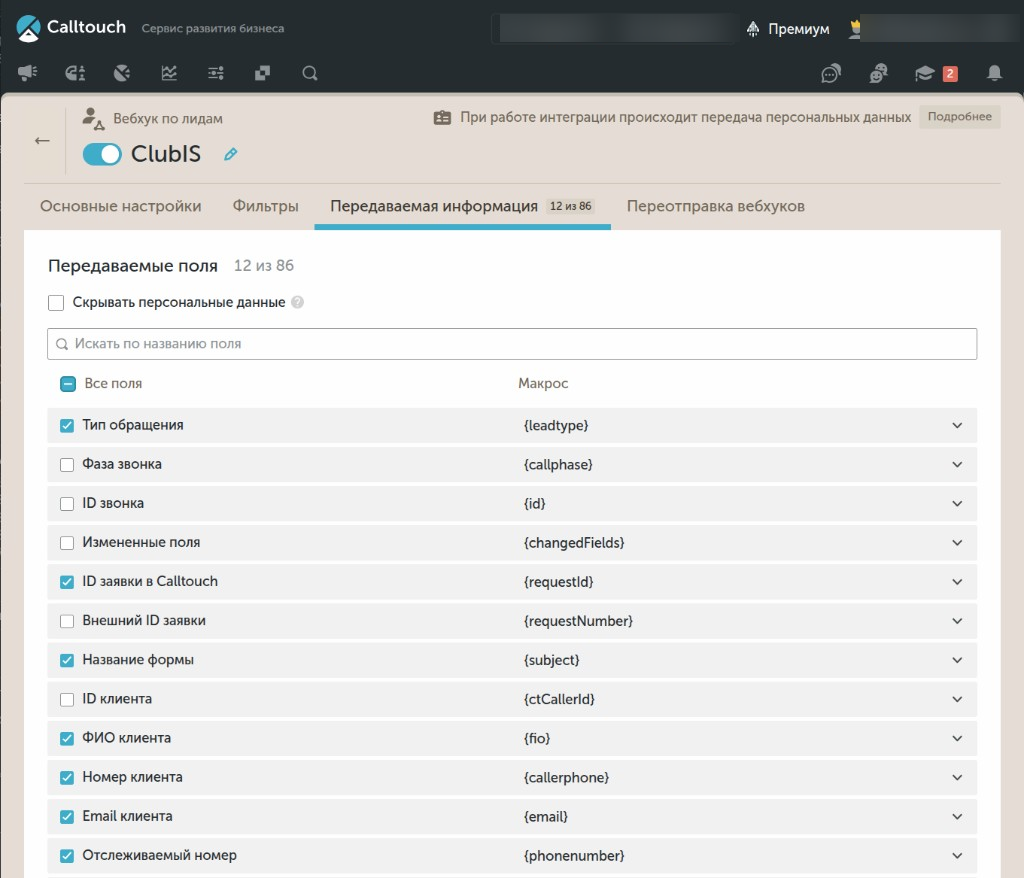Open the overlapping squares integrations icon
Image resolution: width=1024 pixels, height=878 pixels.
263,73
